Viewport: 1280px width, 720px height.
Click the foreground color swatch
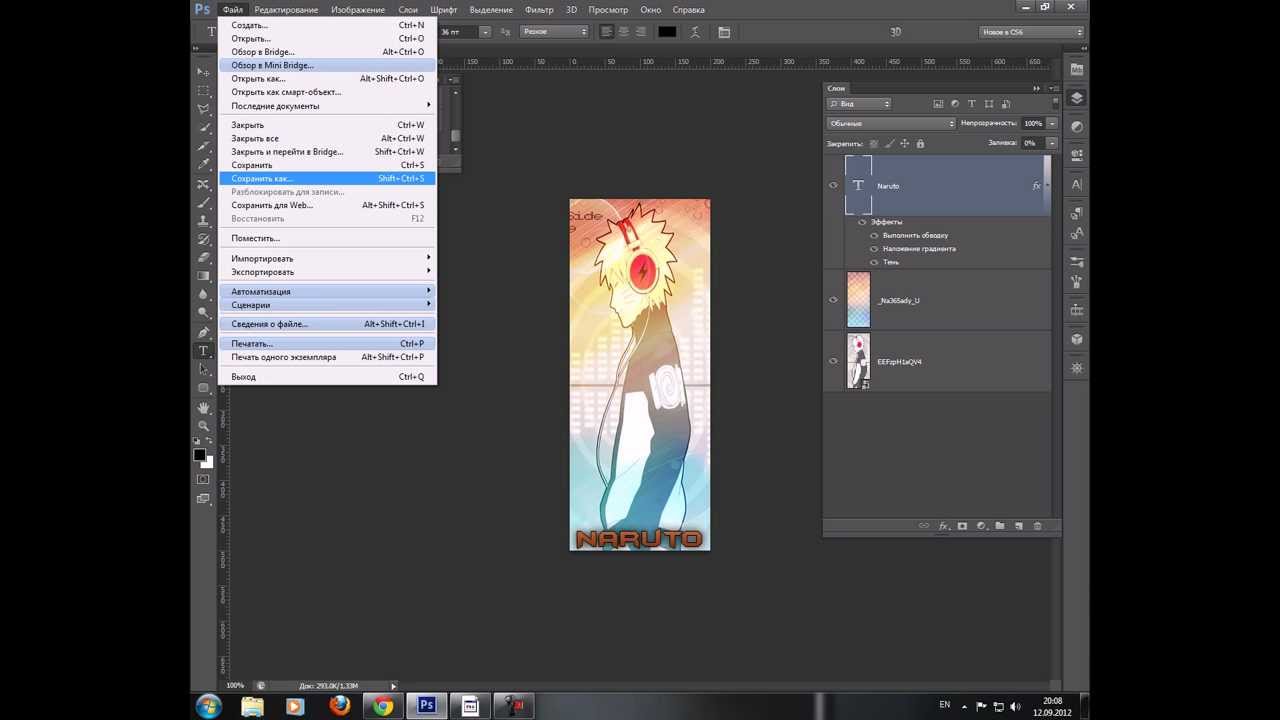click(200, 455)
